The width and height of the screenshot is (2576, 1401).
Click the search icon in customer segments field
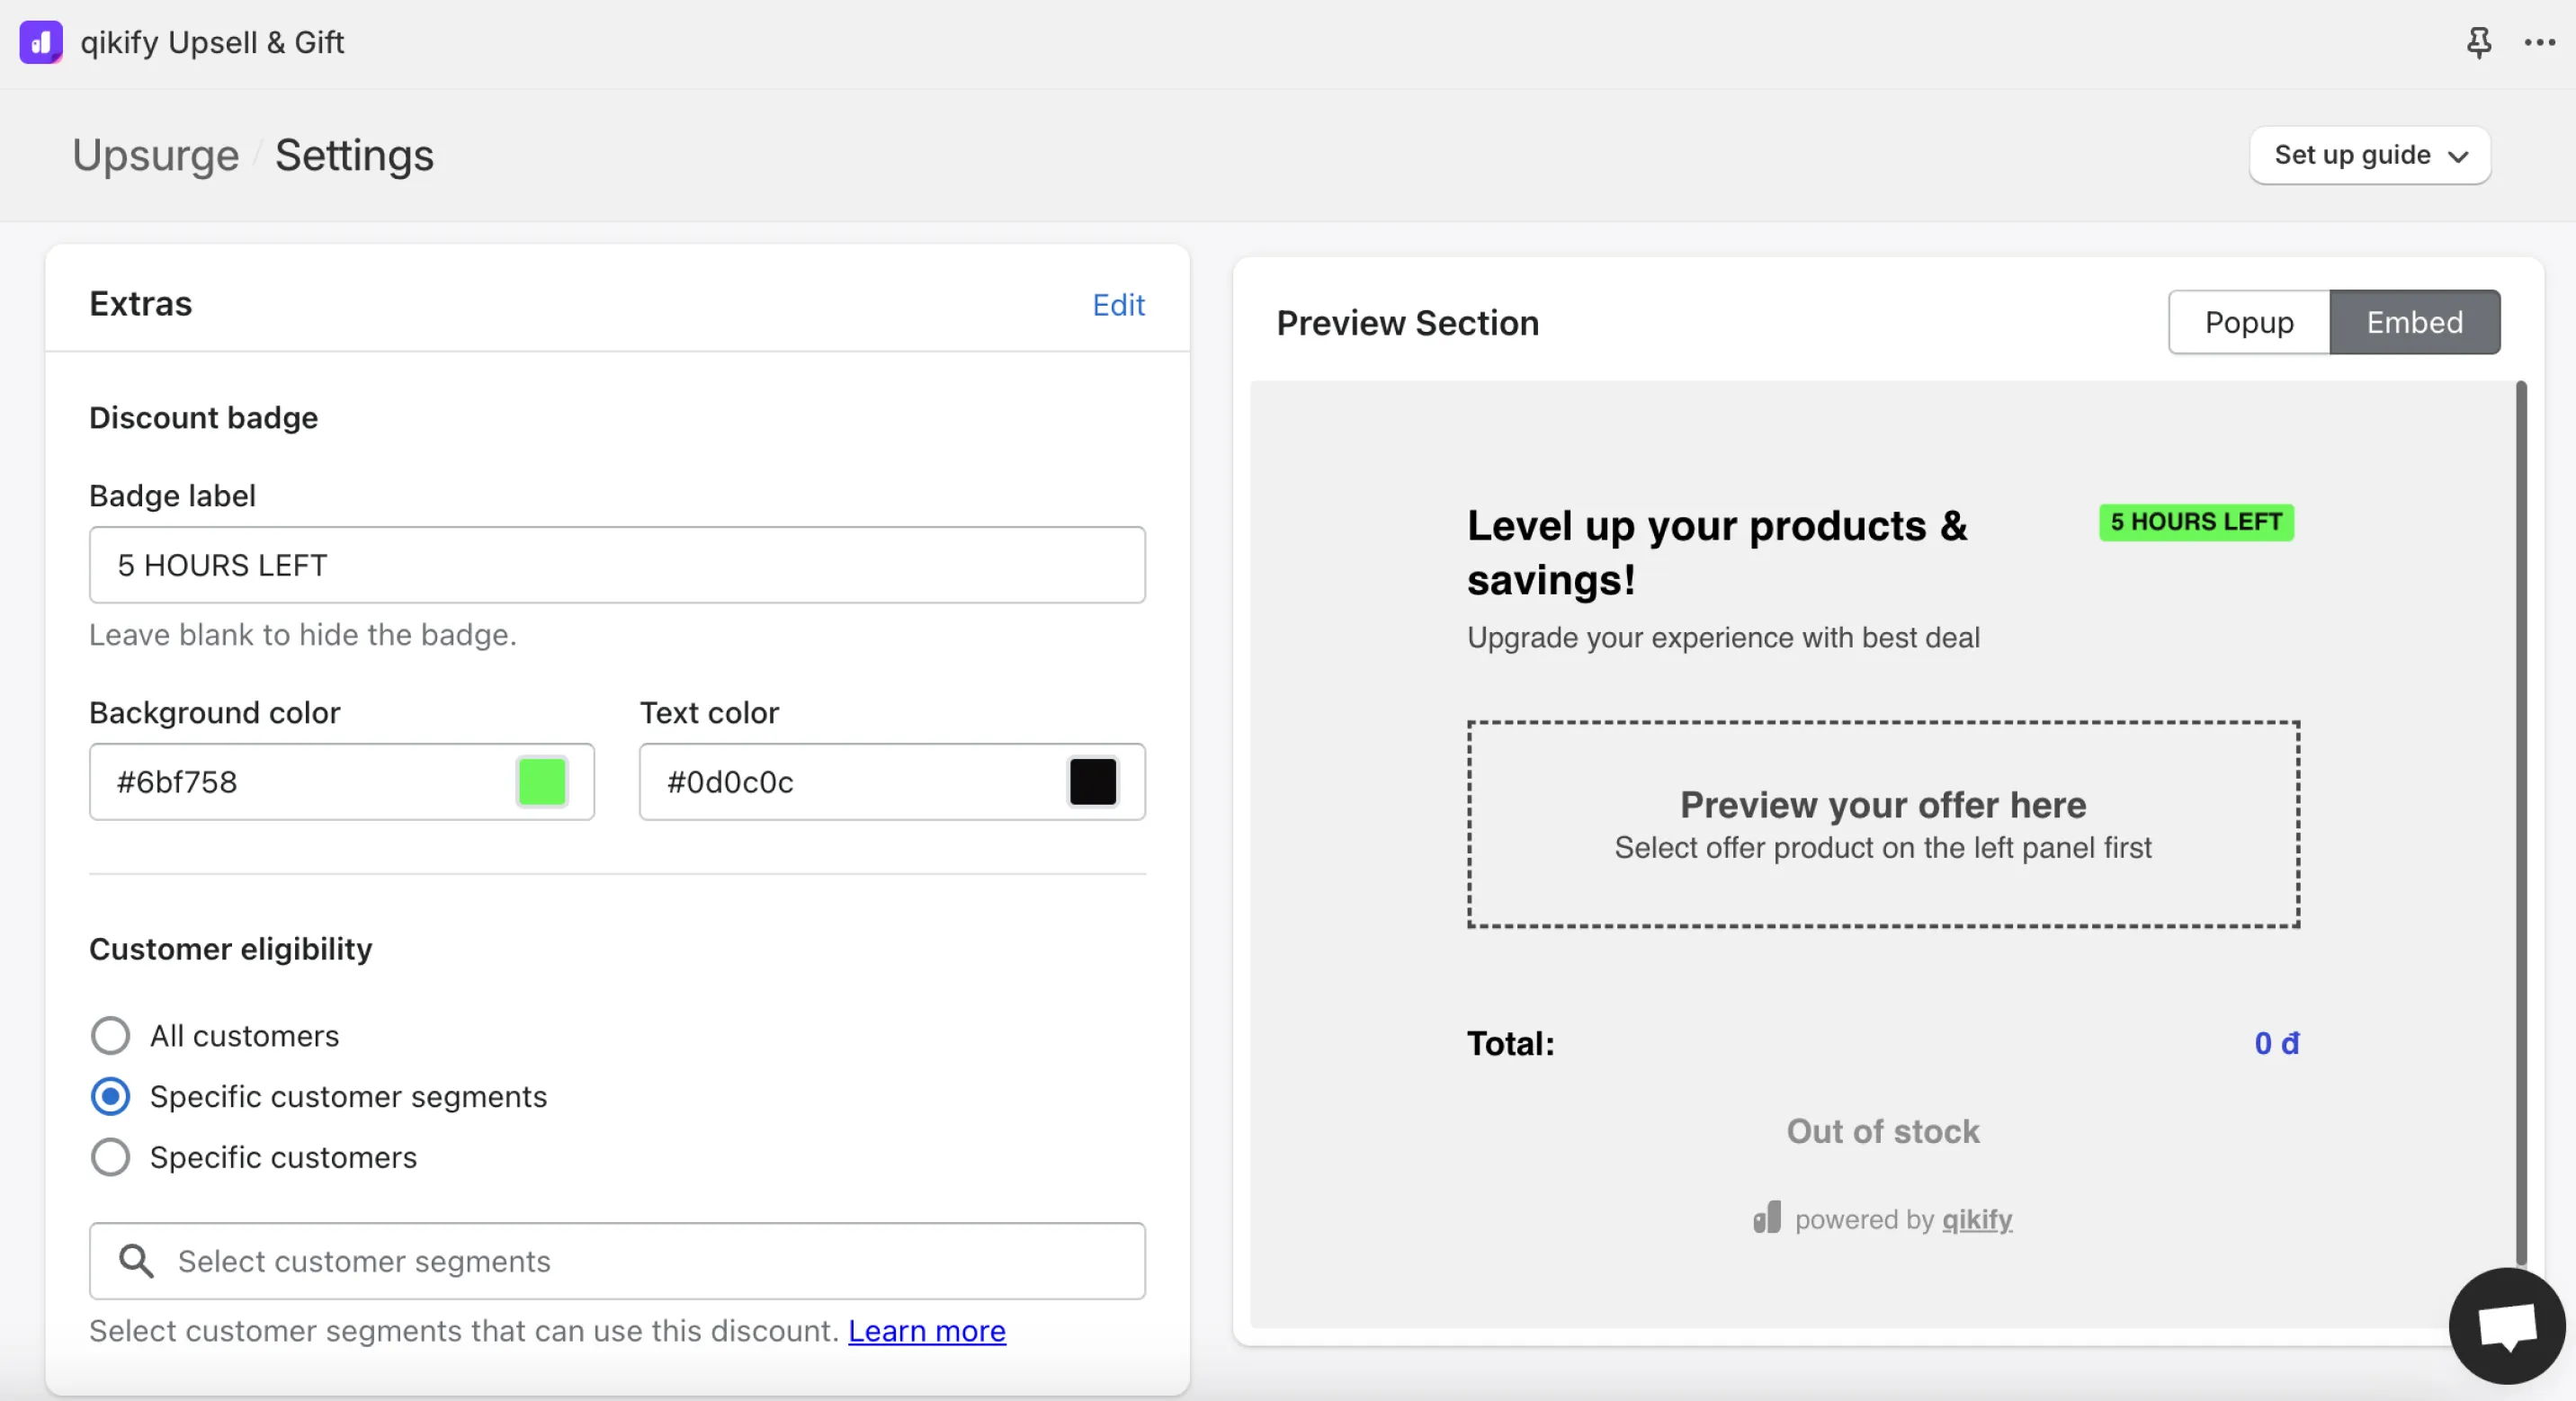(x=136, y=1261)
